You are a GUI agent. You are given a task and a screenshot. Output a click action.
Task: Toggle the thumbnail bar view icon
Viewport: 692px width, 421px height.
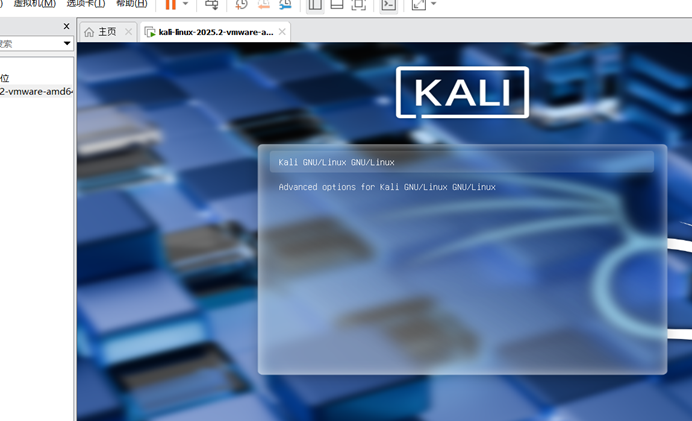click(337, 4)
